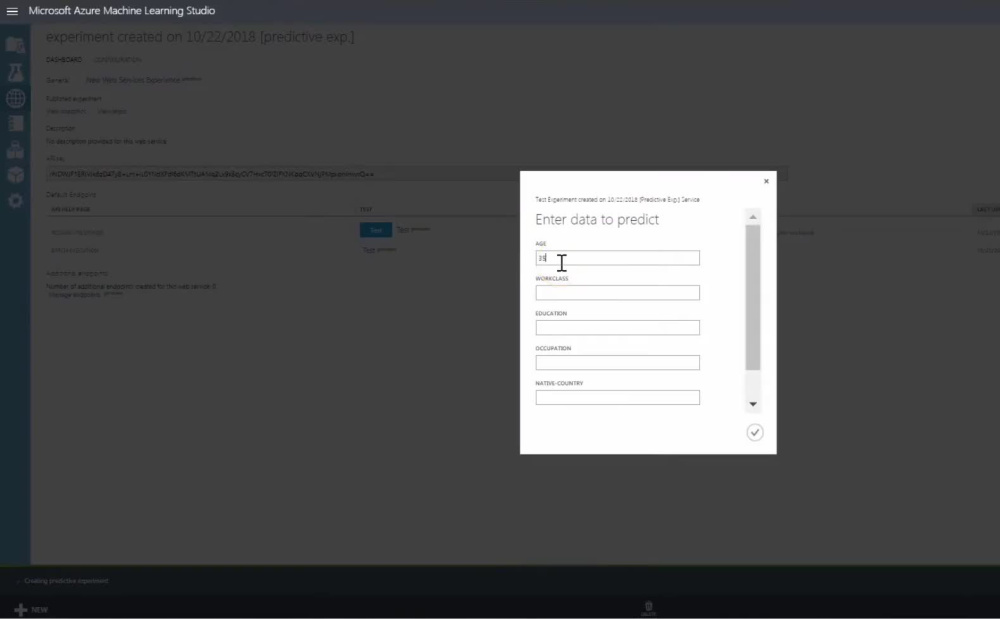This screenshot has width=1000, height=619.
Task: Open Projects icon in left sidebar
Action: (x=15, y=45)
